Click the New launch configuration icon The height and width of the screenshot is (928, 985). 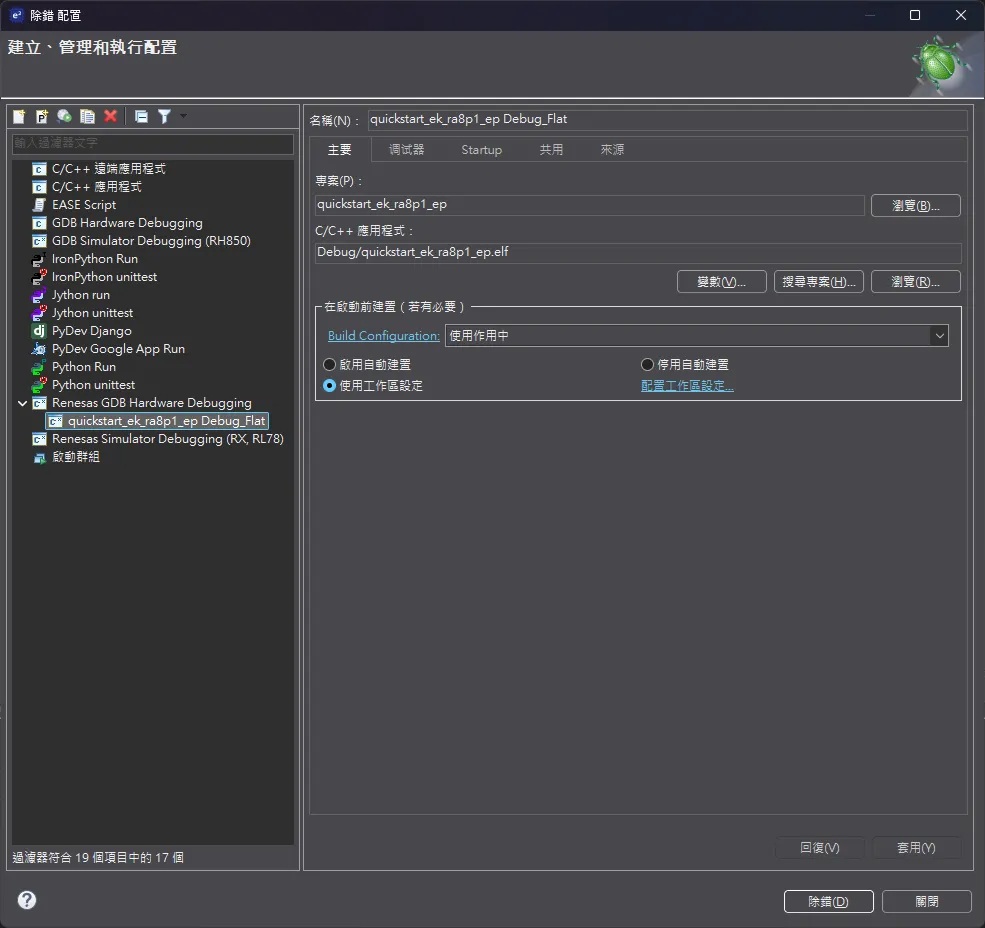click(19, 116)
